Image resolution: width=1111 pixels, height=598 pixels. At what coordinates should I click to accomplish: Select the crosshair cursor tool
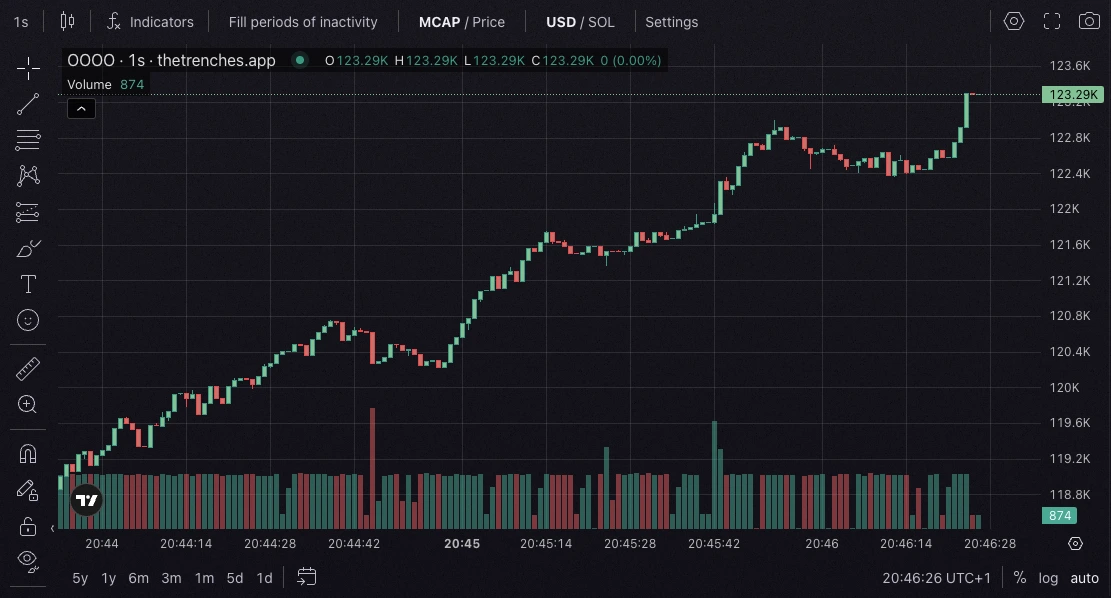point(27,69)
